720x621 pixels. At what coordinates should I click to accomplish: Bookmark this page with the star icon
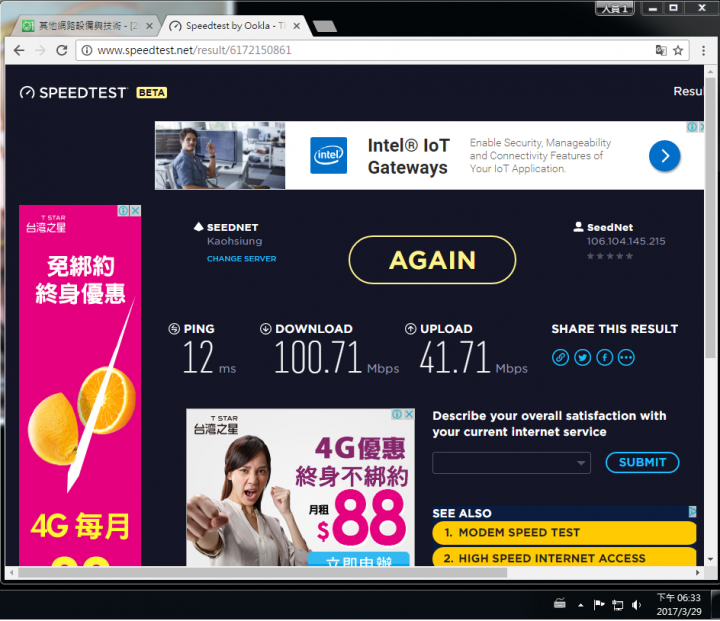click(678, 50)
